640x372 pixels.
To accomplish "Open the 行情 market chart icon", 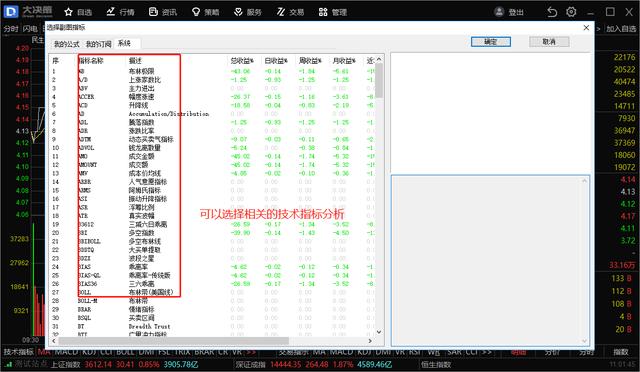I will click(x=111, y=12).
